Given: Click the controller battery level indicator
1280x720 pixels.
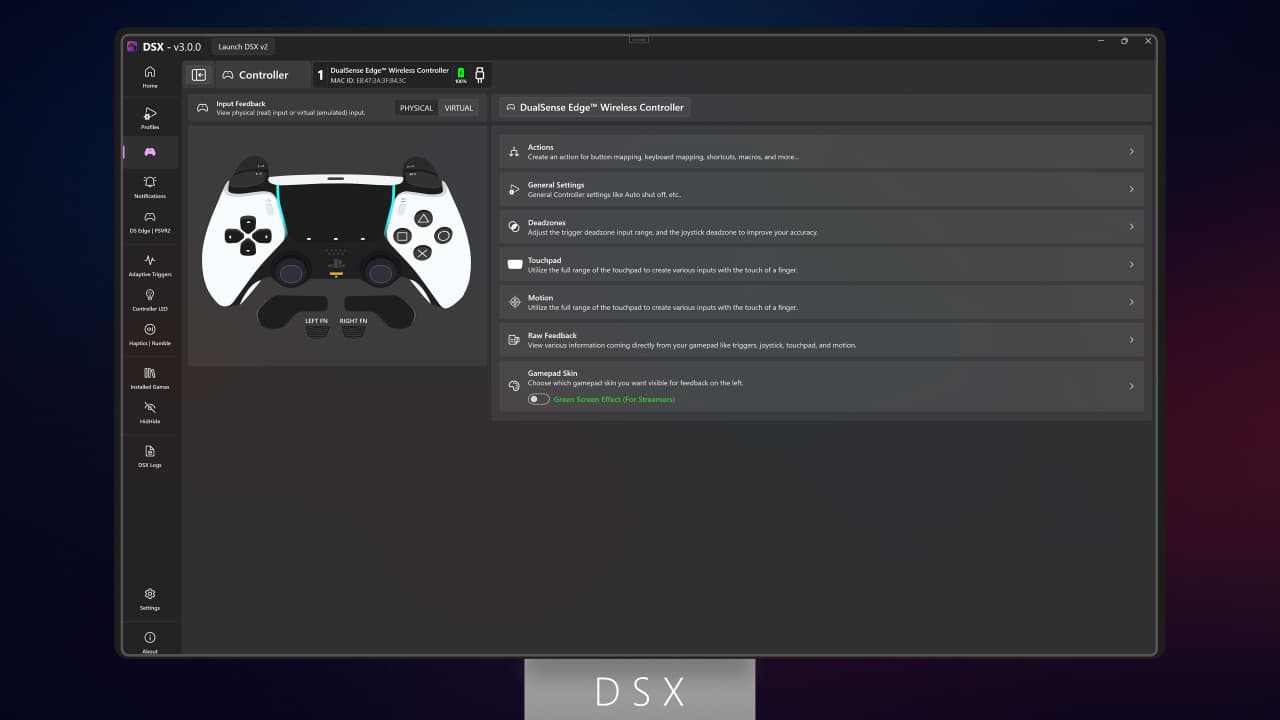Looking at the screenshot, I should coord(460,72).
